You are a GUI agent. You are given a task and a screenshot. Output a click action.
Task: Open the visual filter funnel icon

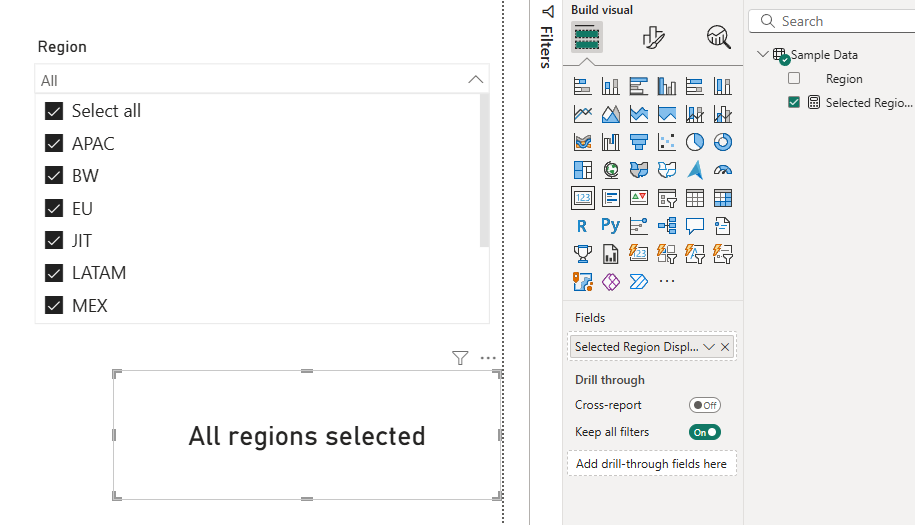[460, 358]
